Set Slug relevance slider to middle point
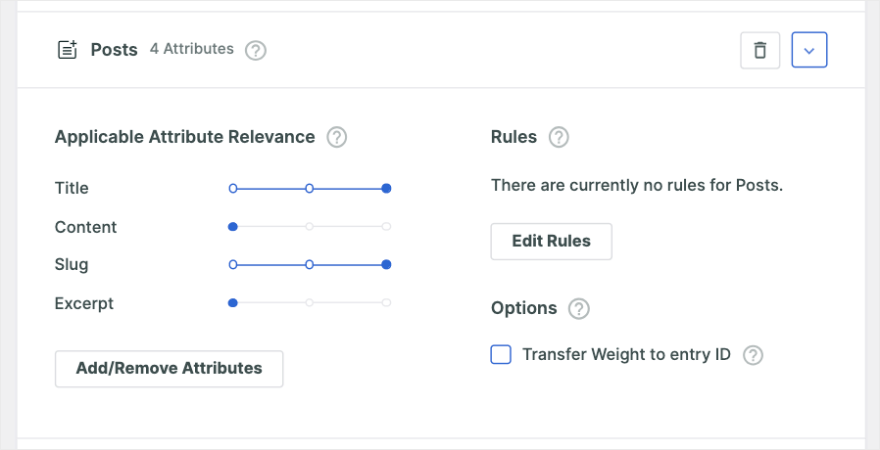The image size is (880, 450). pyautogui.click(x=309, y=265)
